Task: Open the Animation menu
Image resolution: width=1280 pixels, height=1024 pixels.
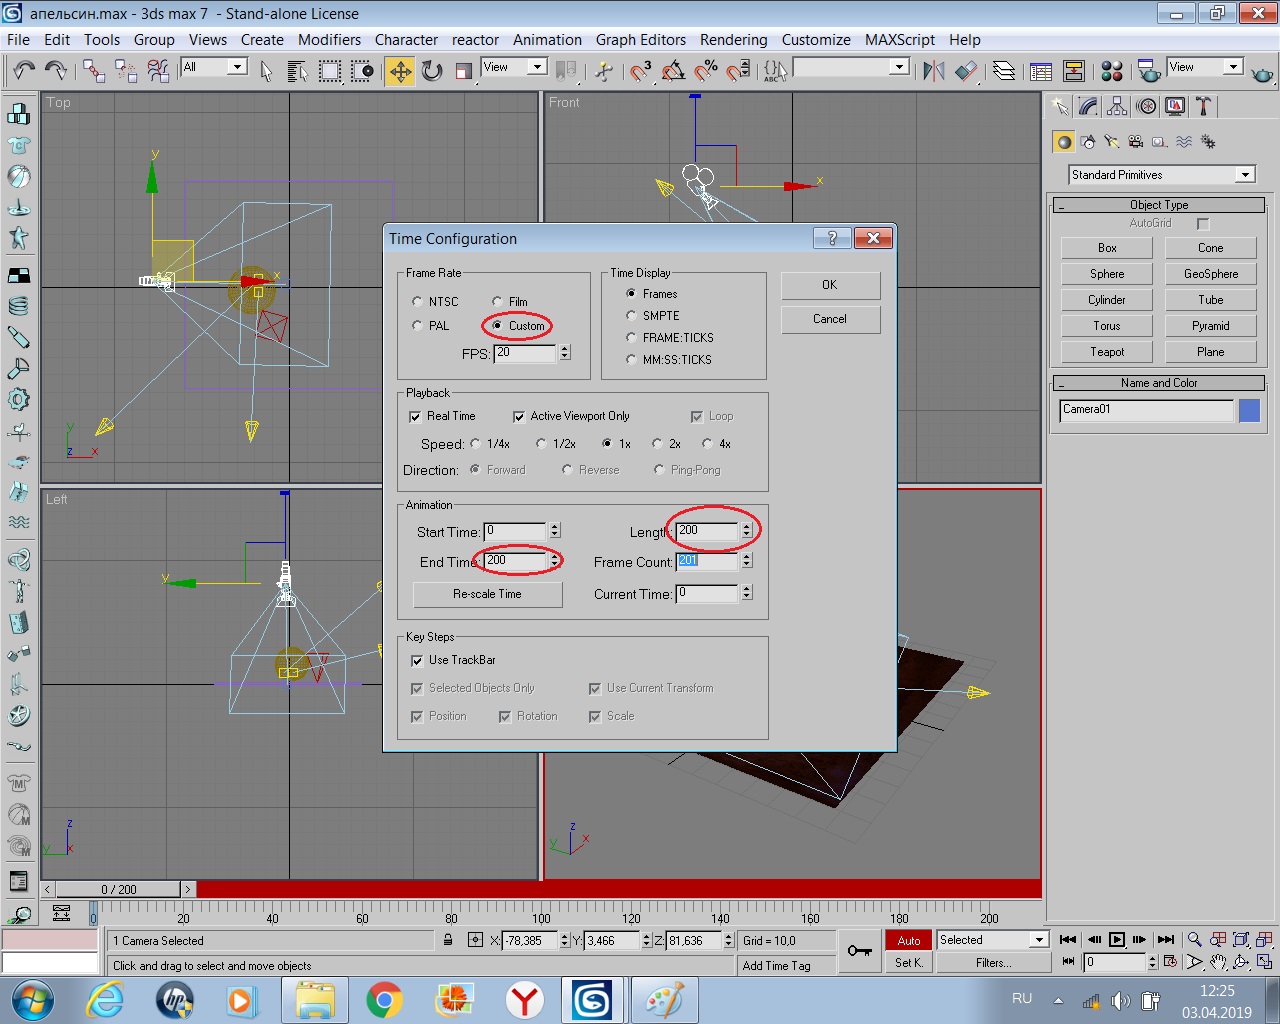Action: (547, 40)
